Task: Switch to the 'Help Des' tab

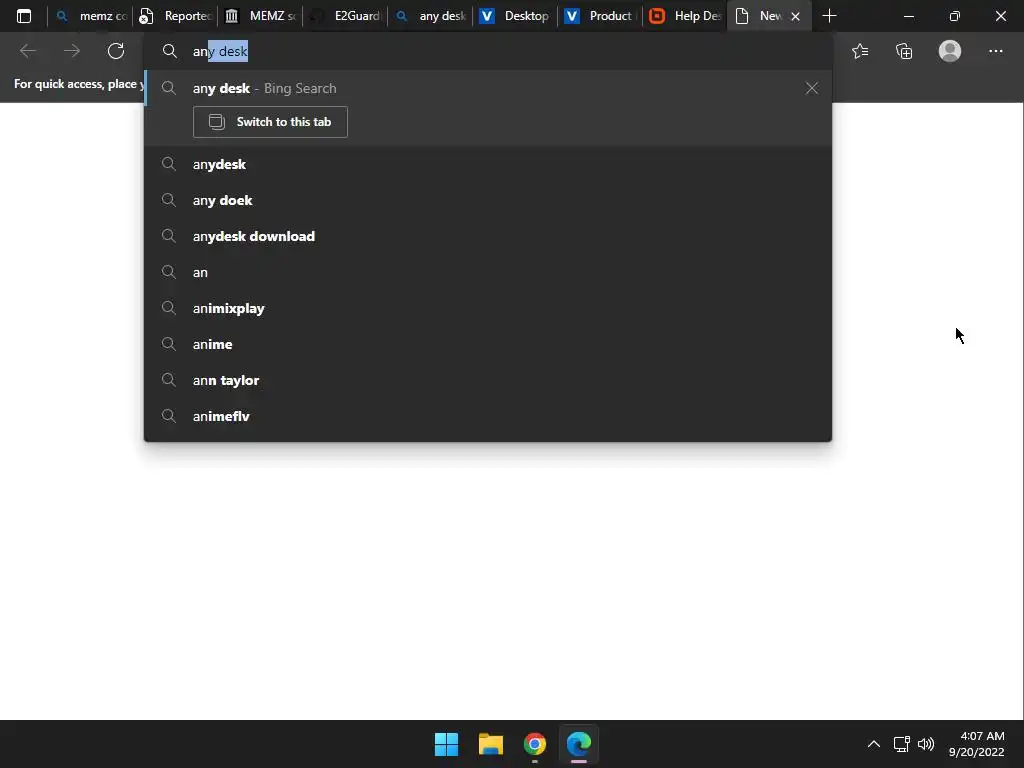Action: (684, 16)
